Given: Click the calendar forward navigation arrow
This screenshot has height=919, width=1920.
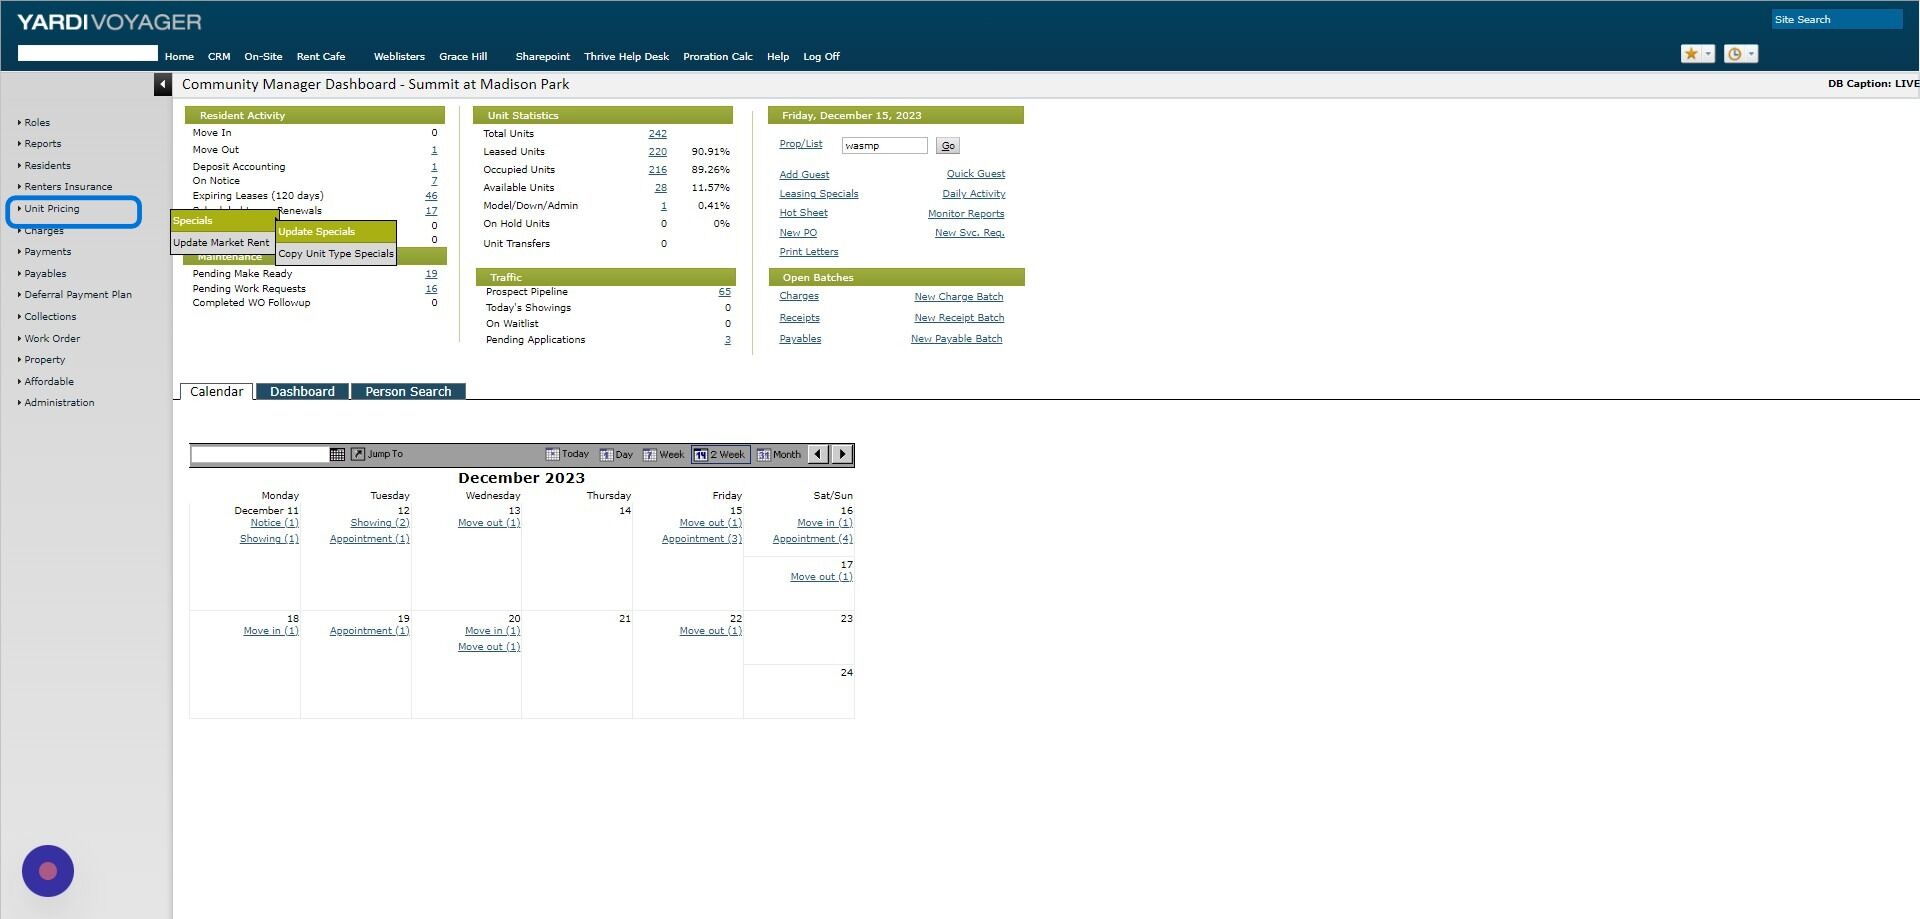Looking at the screenshot, I should click(842, 454).
